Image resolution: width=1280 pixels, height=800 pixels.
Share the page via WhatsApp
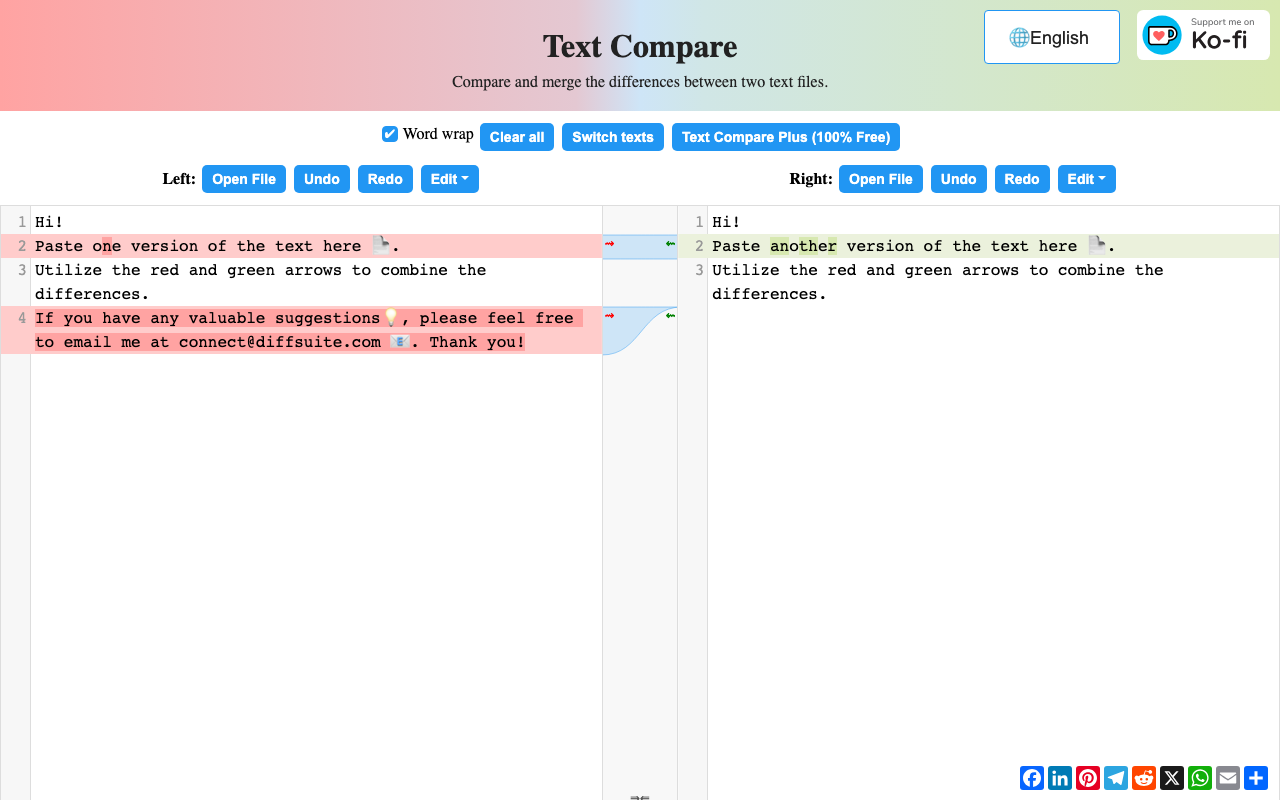point(1200,778)
